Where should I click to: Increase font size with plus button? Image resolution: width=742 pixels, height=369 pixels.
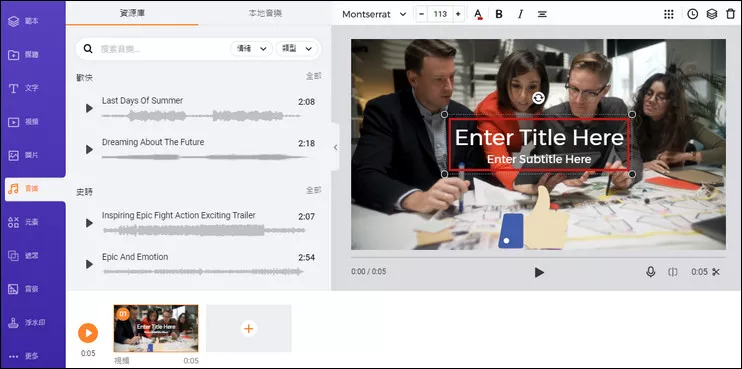458,14
